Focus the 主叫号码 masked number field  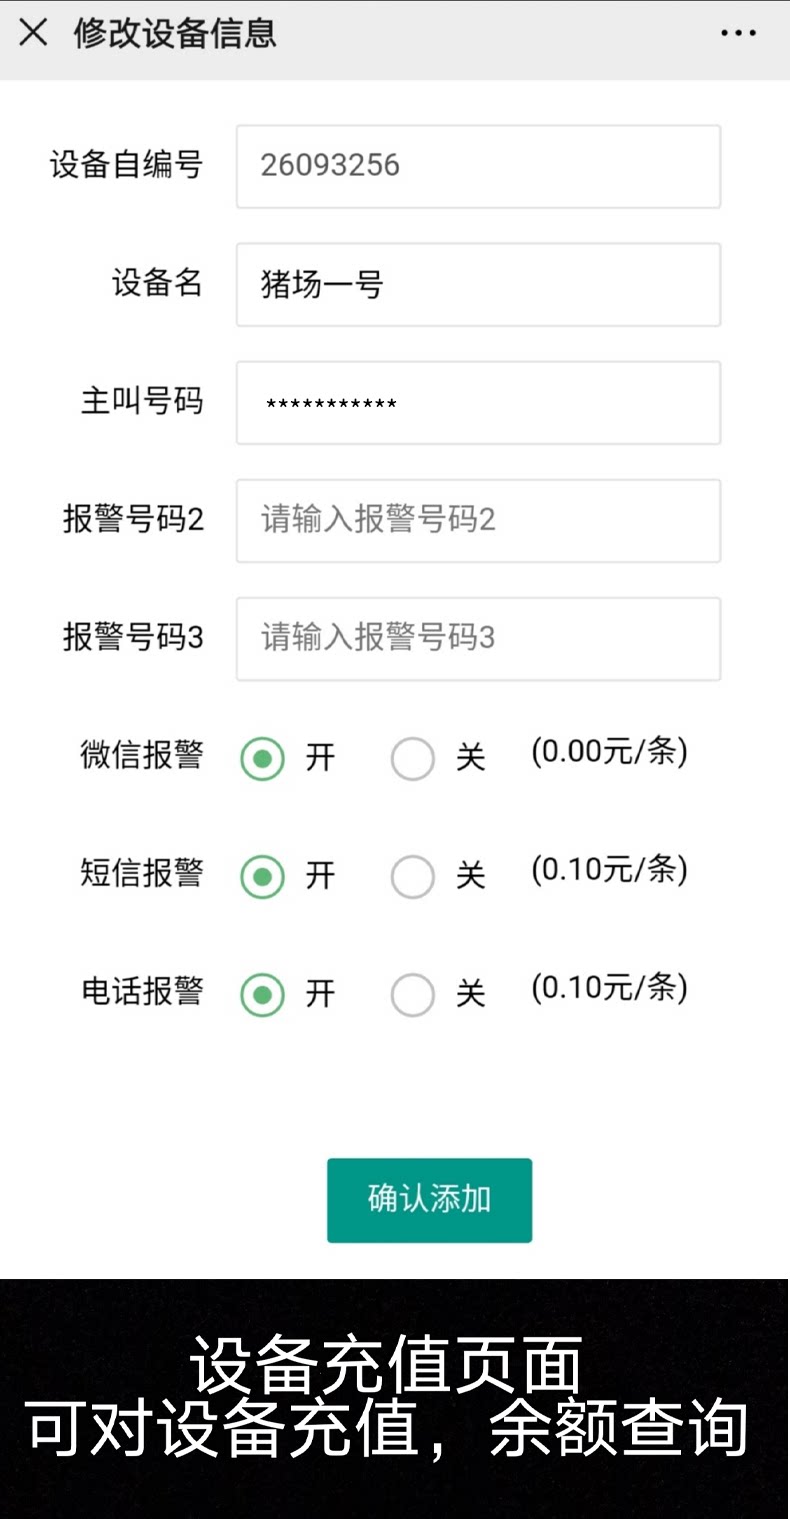(x=478, y=402)
